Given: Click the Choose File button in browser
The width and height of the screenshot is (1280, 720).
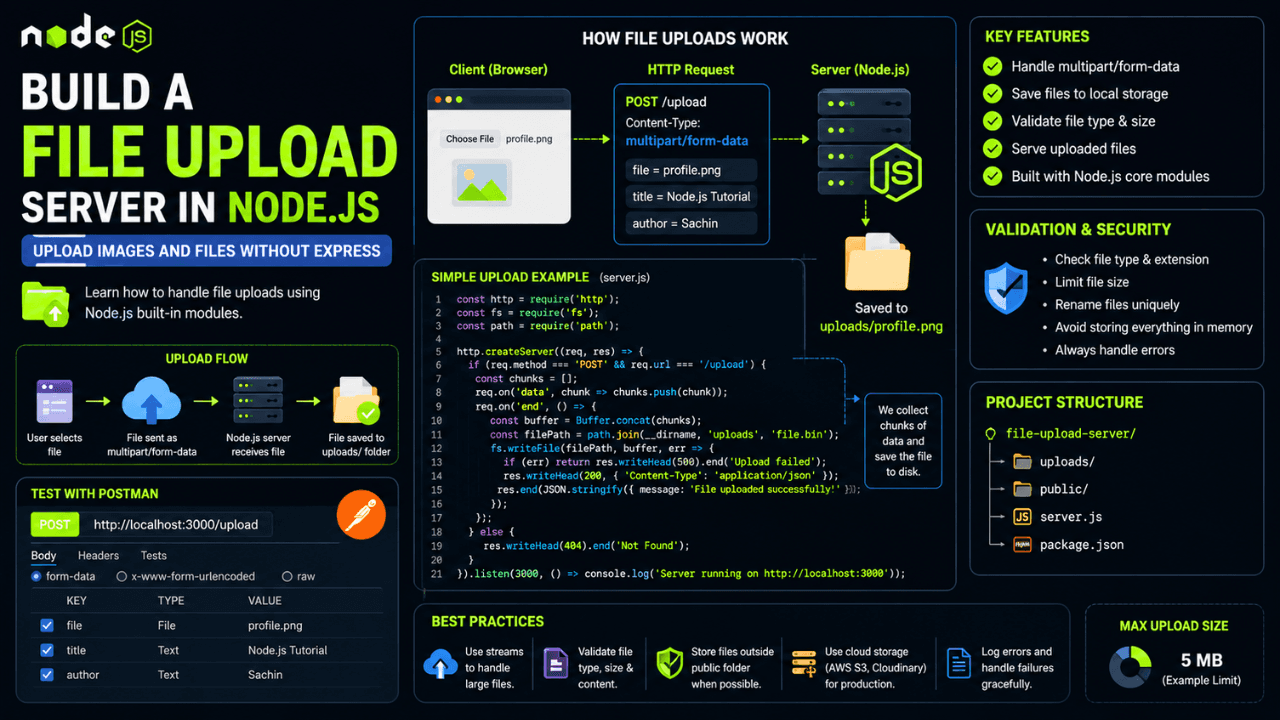Looking at the screenshot, I should click(x=470, y=139).
